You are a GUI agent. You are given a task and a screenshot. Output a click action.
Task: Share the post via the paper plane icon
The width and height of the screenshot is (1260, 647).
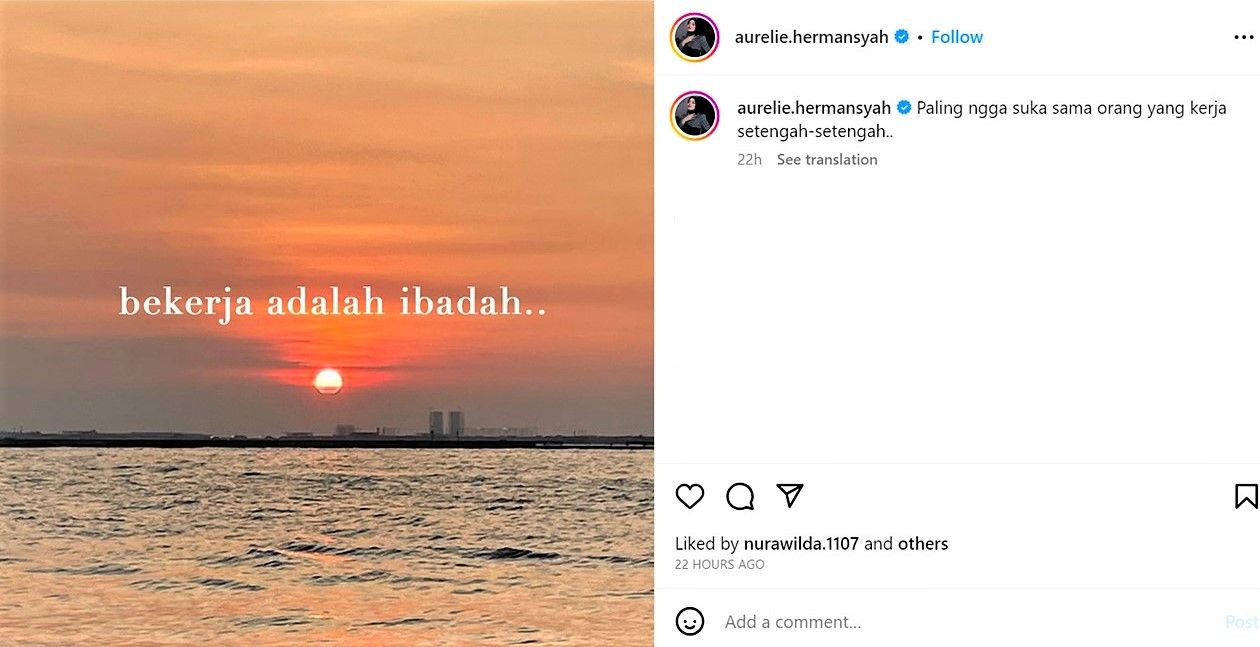click(x=789, y=495)
